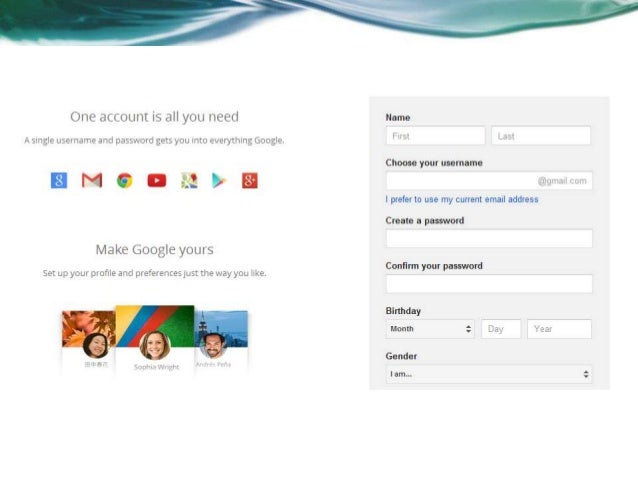Click the red Google+ icon
638x479 pixels.
(x=250, y=180)
